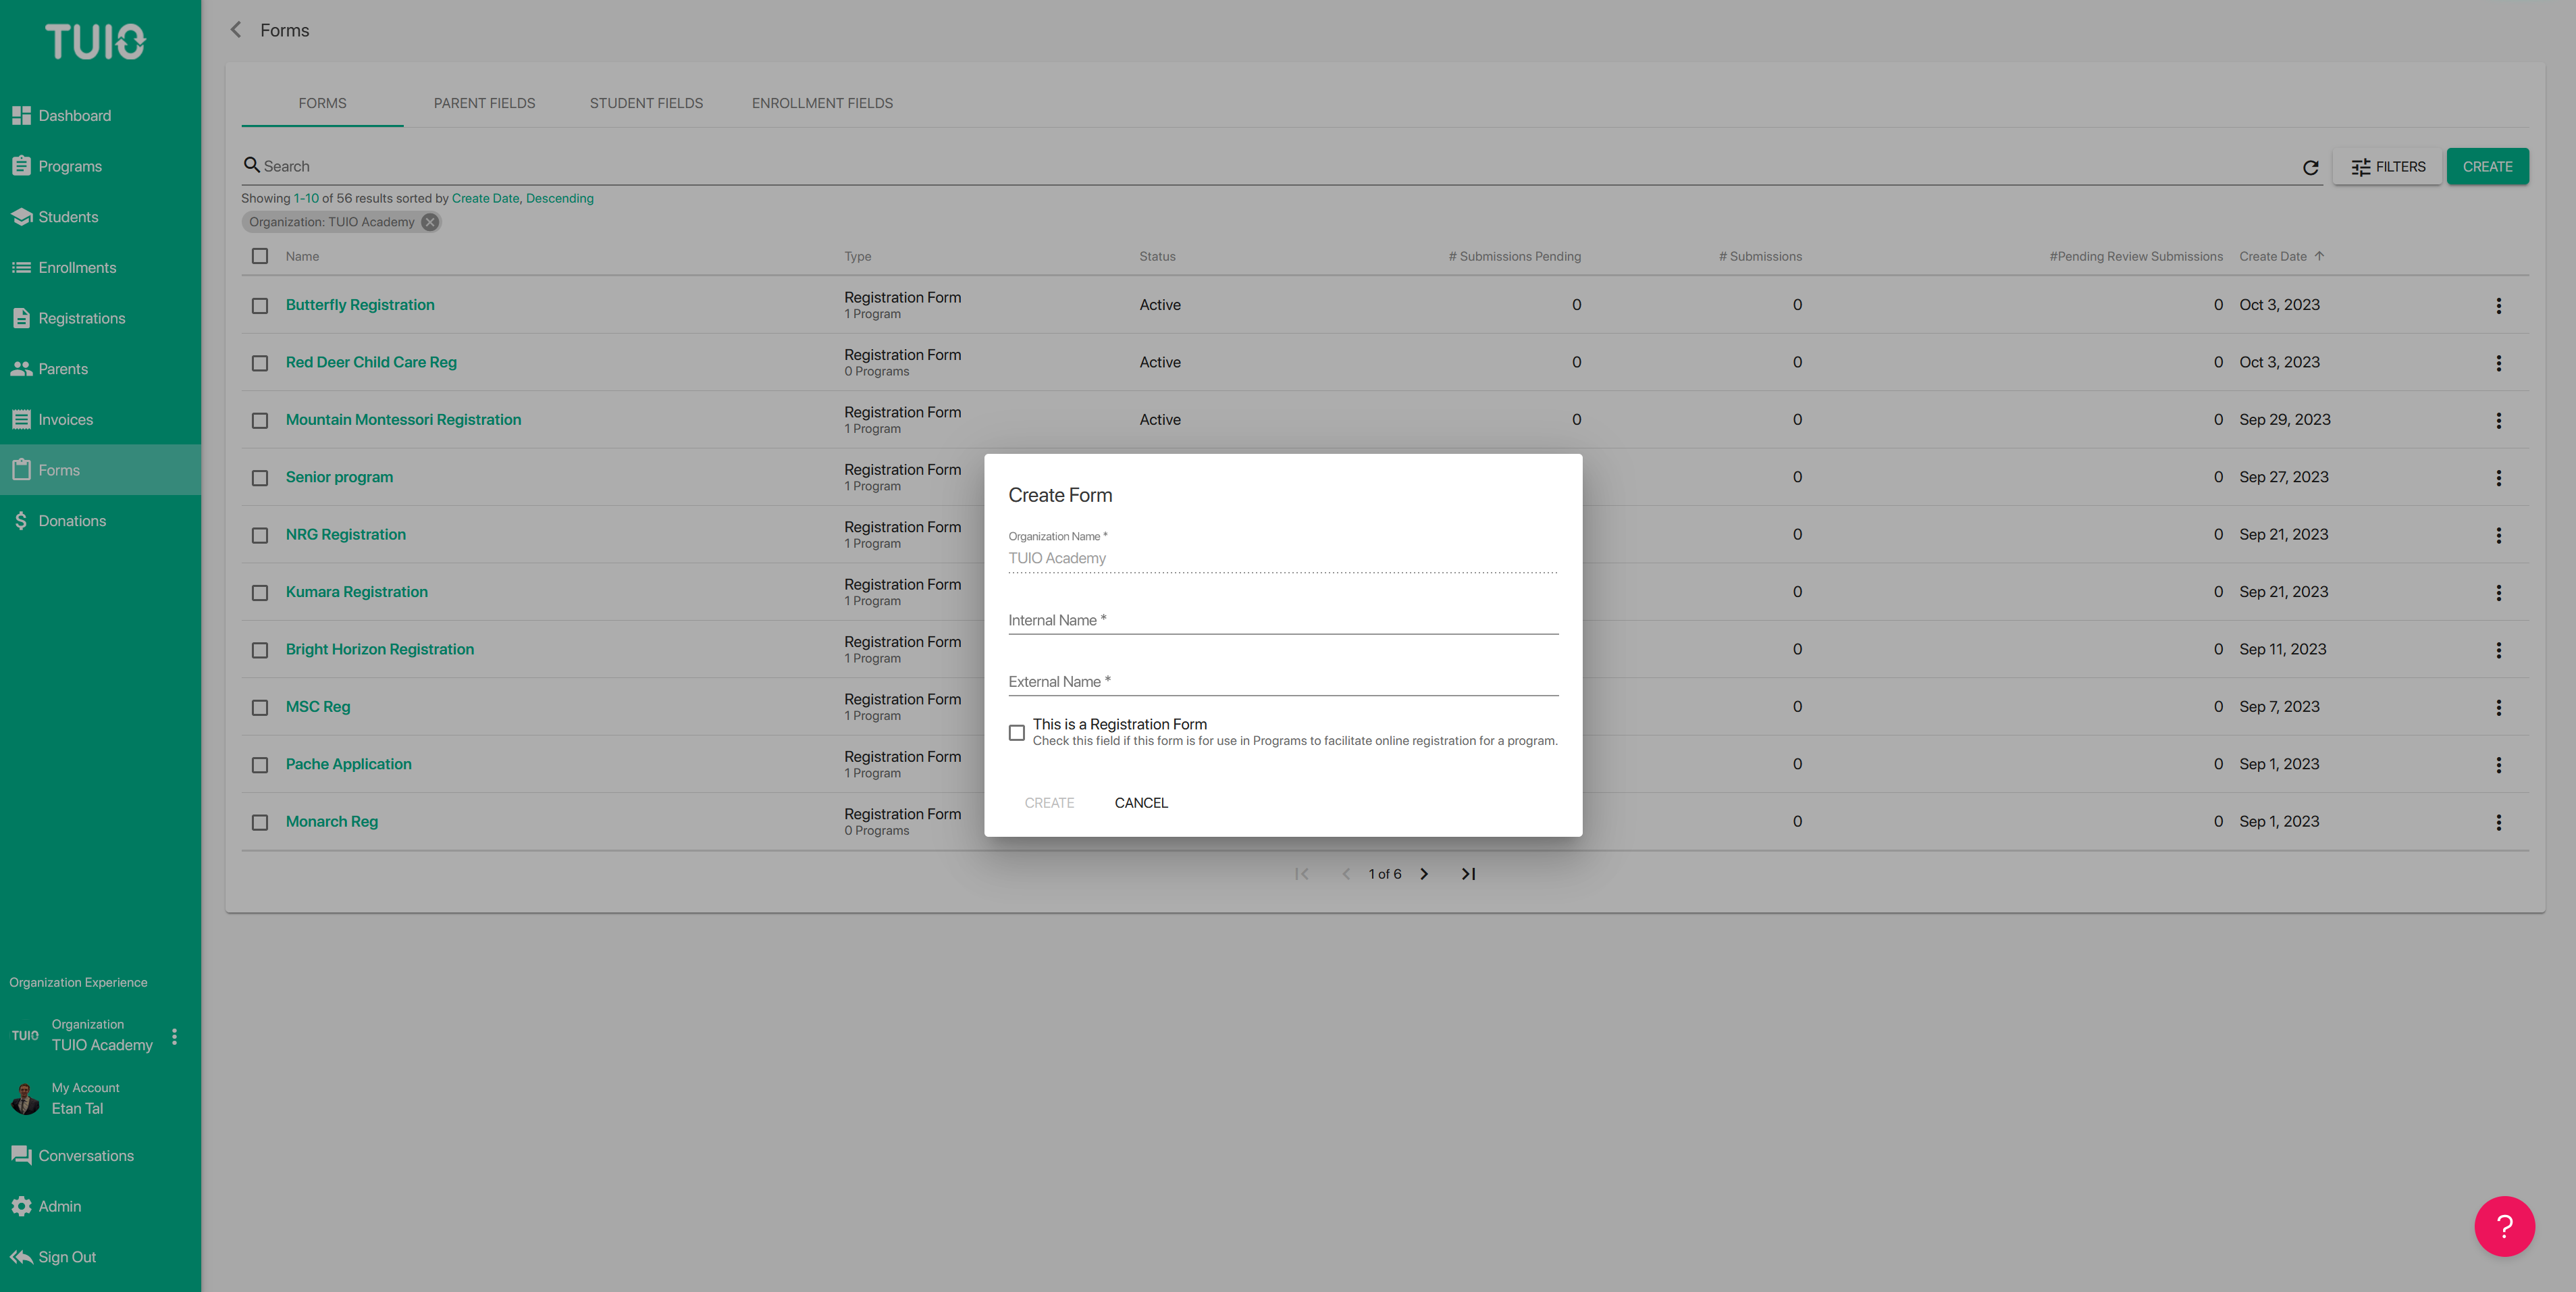Viewport: 2576px width, 1292px height.
Task: Open row menu for MSC Reg
Action: click(2498, 707)
